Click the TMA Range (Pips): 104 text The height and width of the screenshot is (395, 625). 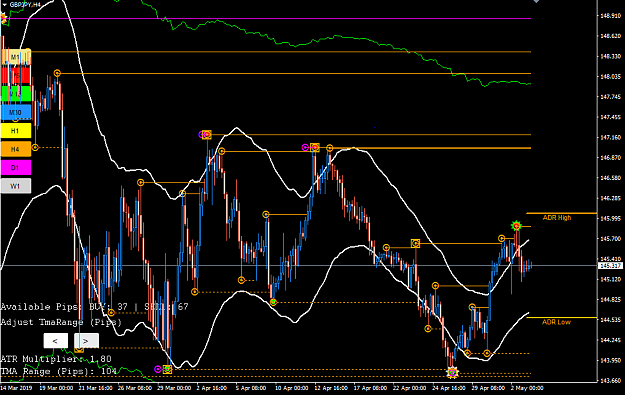click(x=59, y=371)
